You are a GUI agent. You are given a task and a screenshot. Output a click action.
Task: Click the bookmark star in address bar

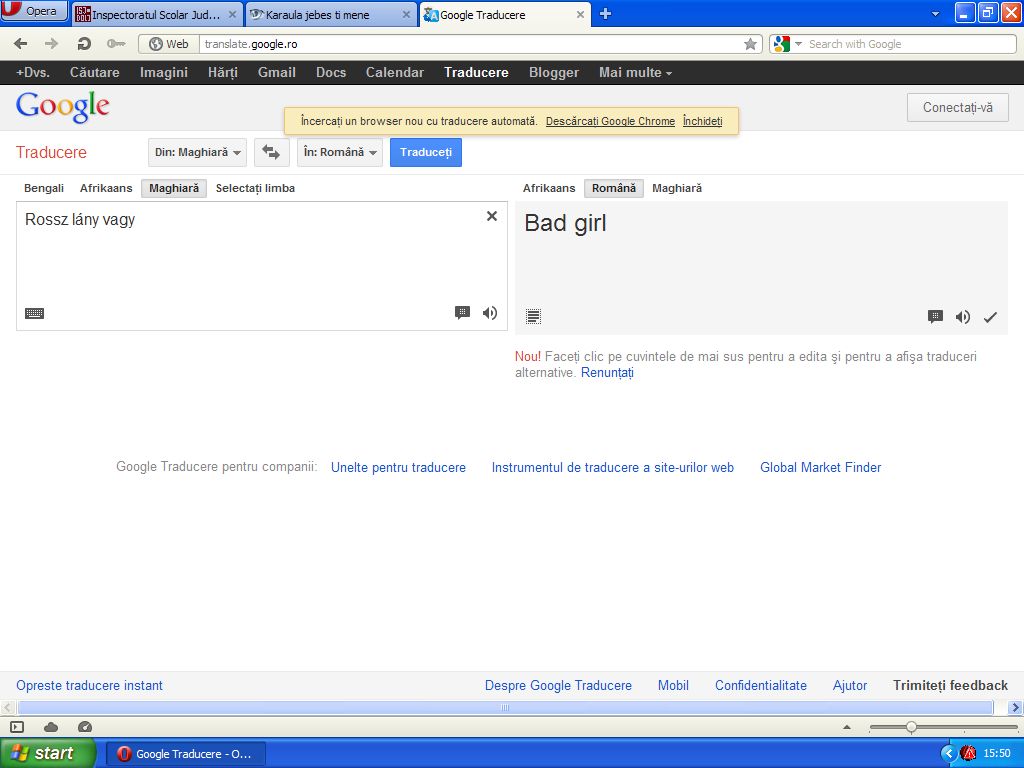(750, 44)
